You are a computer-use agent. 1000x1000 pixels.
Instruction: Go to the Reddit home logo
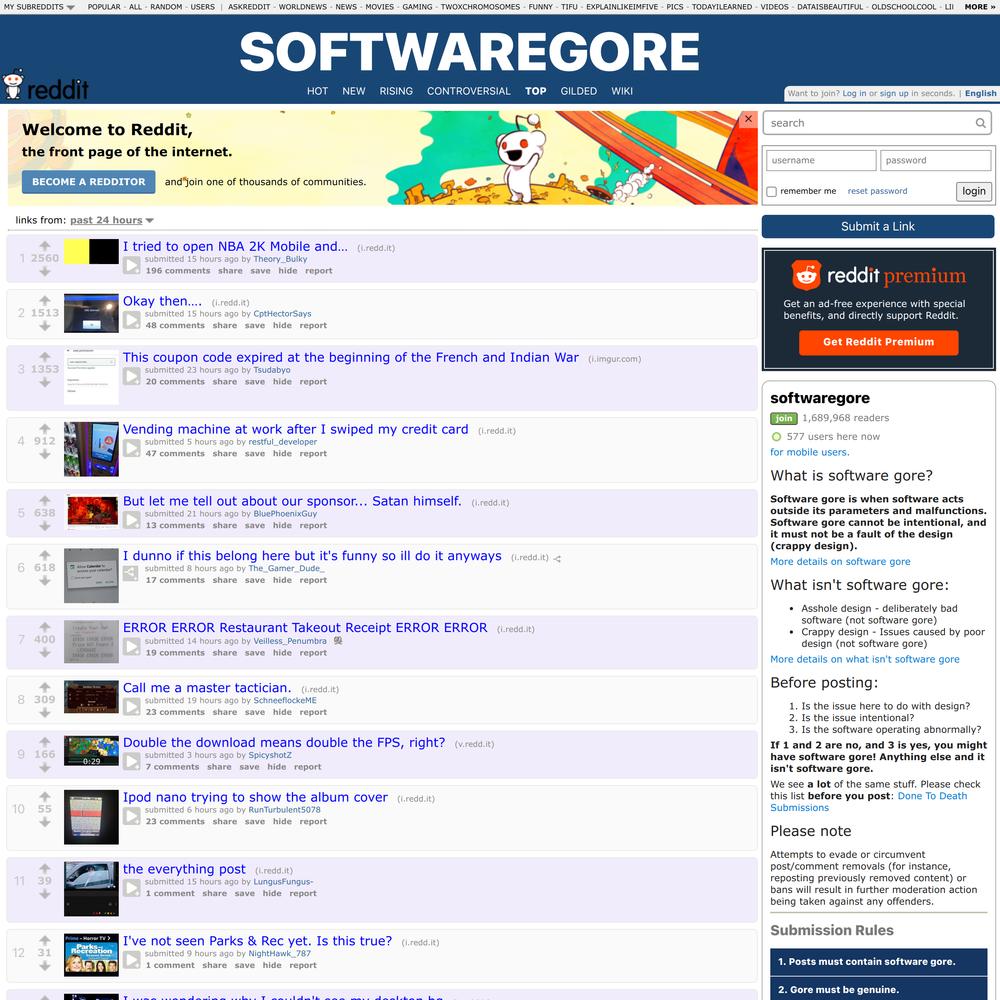point(45,85)
